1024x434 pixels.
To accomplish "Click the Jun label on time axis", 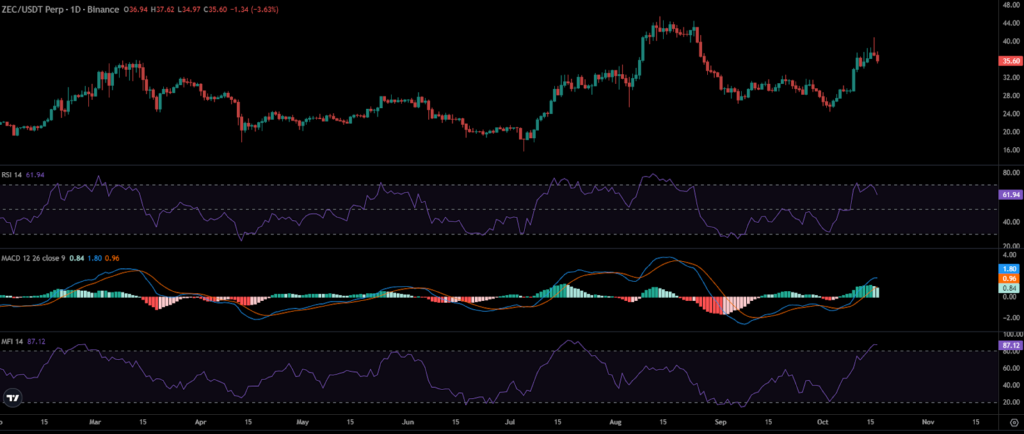I will coord(408,422).
